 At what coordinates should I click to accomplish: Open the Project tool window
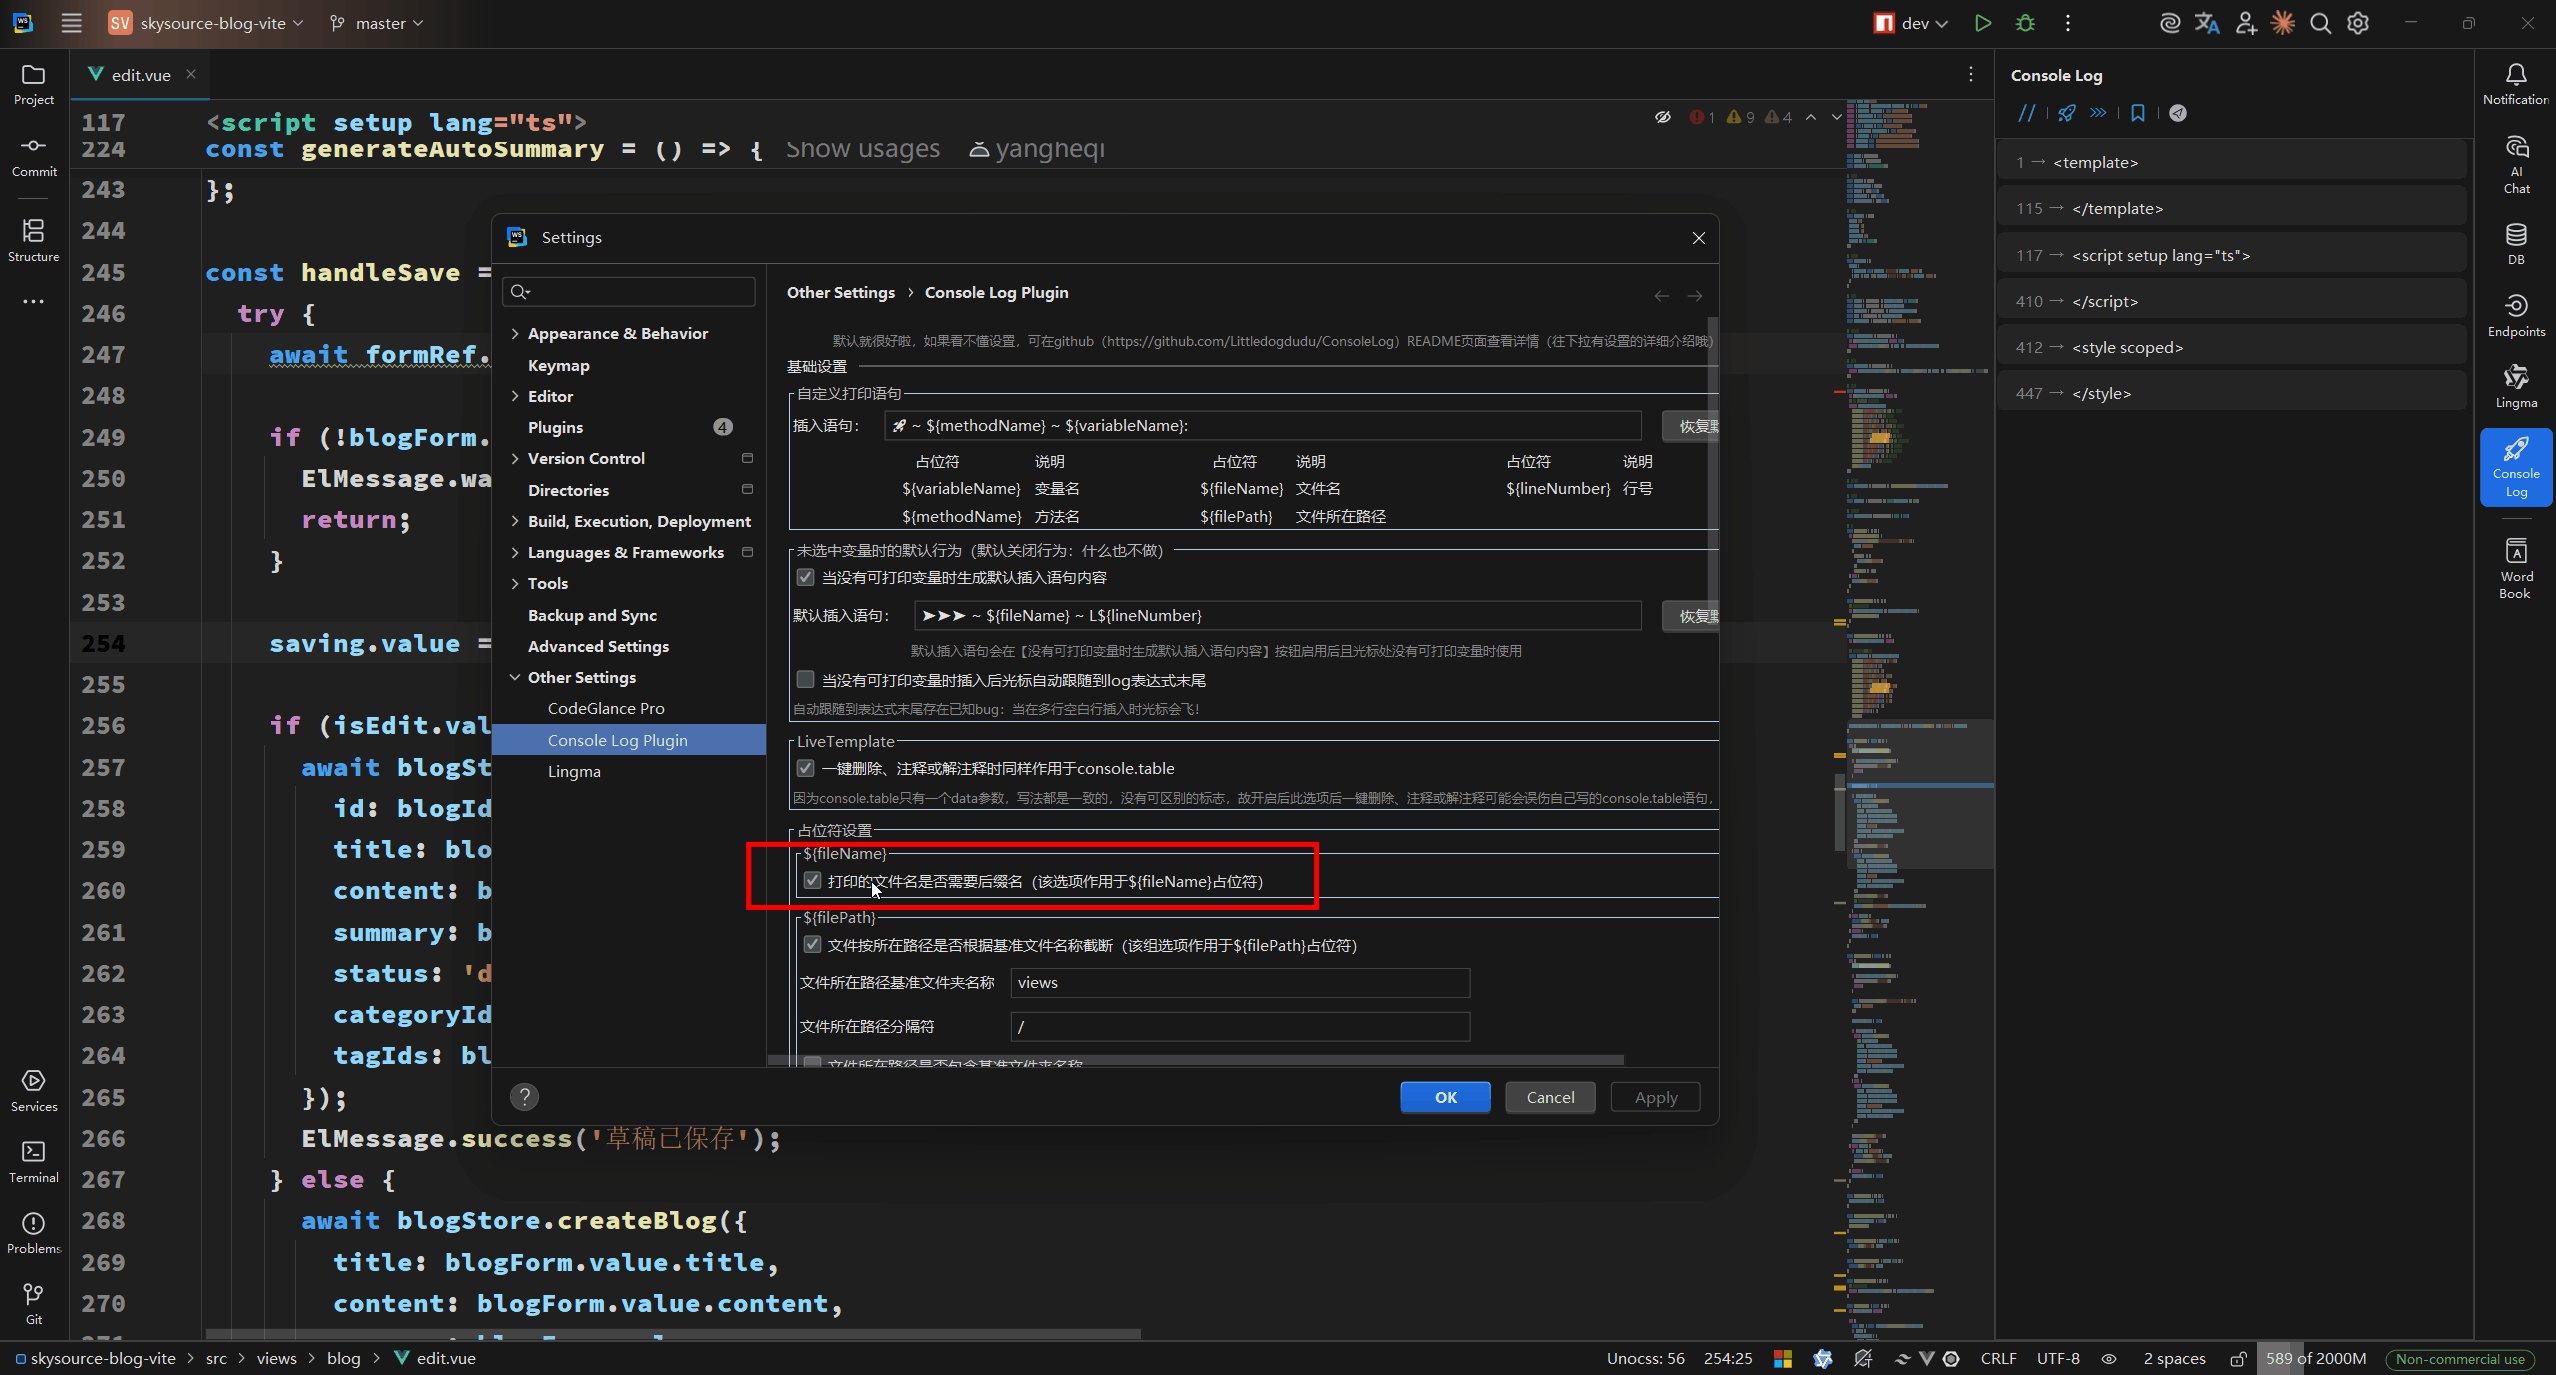pos(34,84)
